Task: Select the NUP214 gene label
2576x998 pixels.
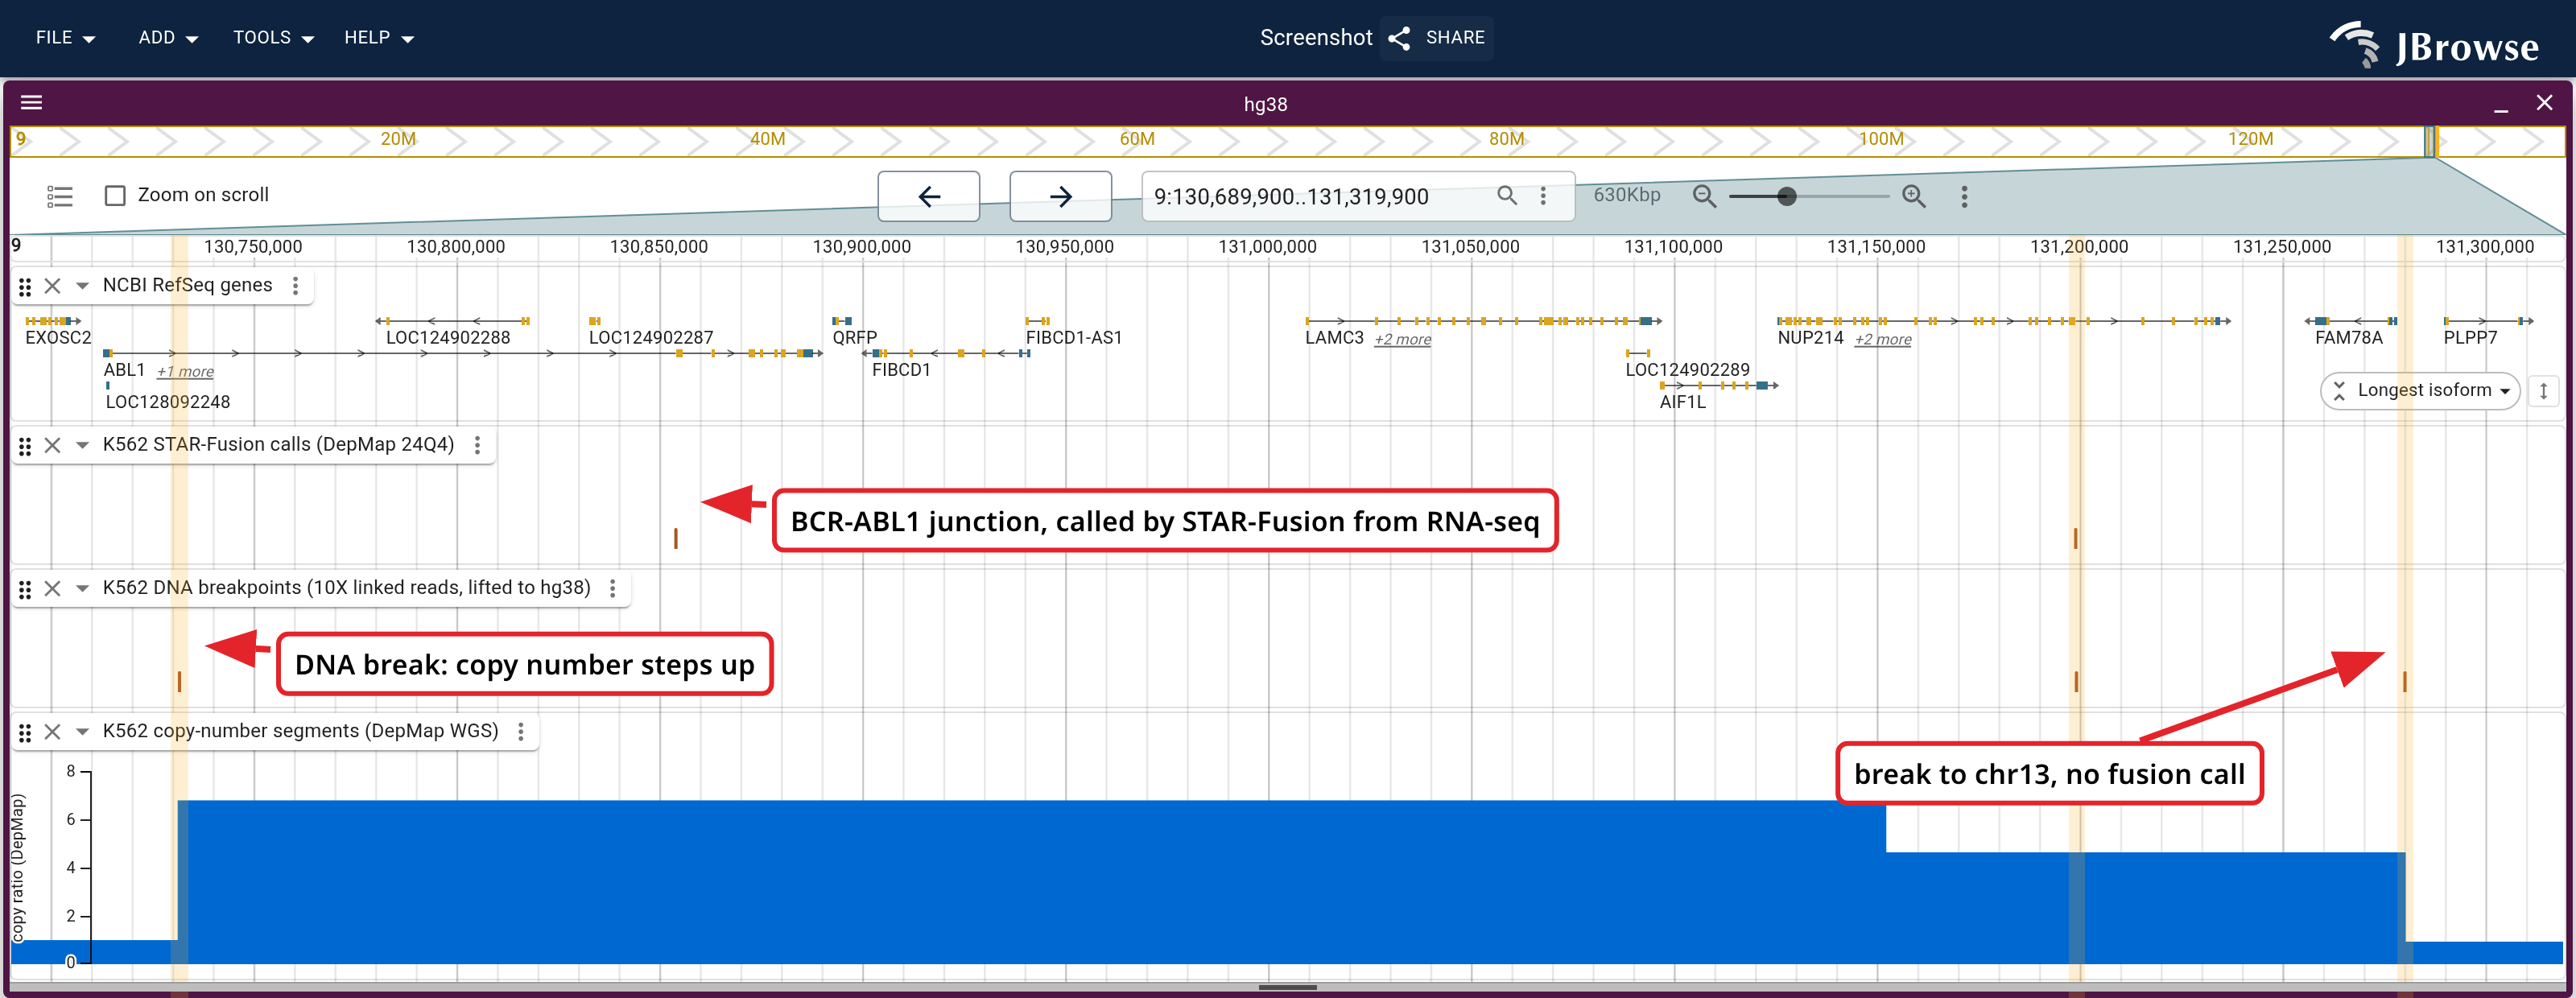Action: 1810,338
